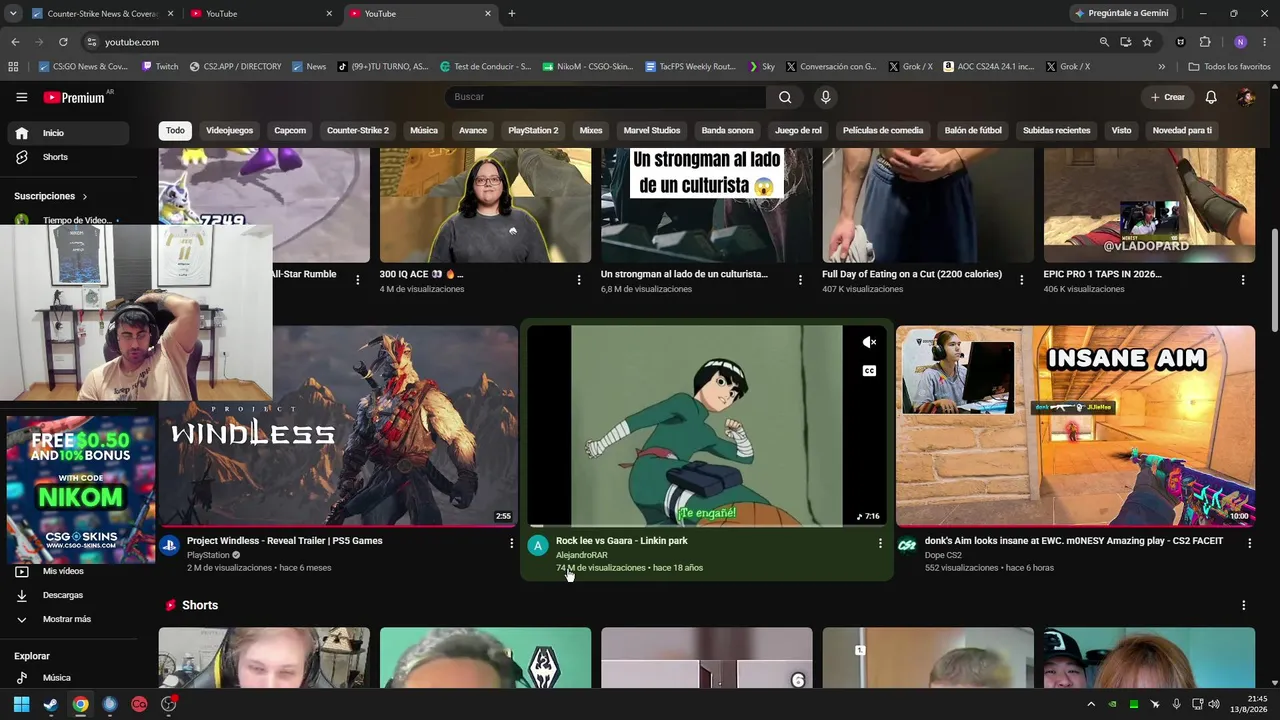Open the Project Windless thumbnail
Viewport: 1280px width, 720px height.
click(x=338, y=426)
